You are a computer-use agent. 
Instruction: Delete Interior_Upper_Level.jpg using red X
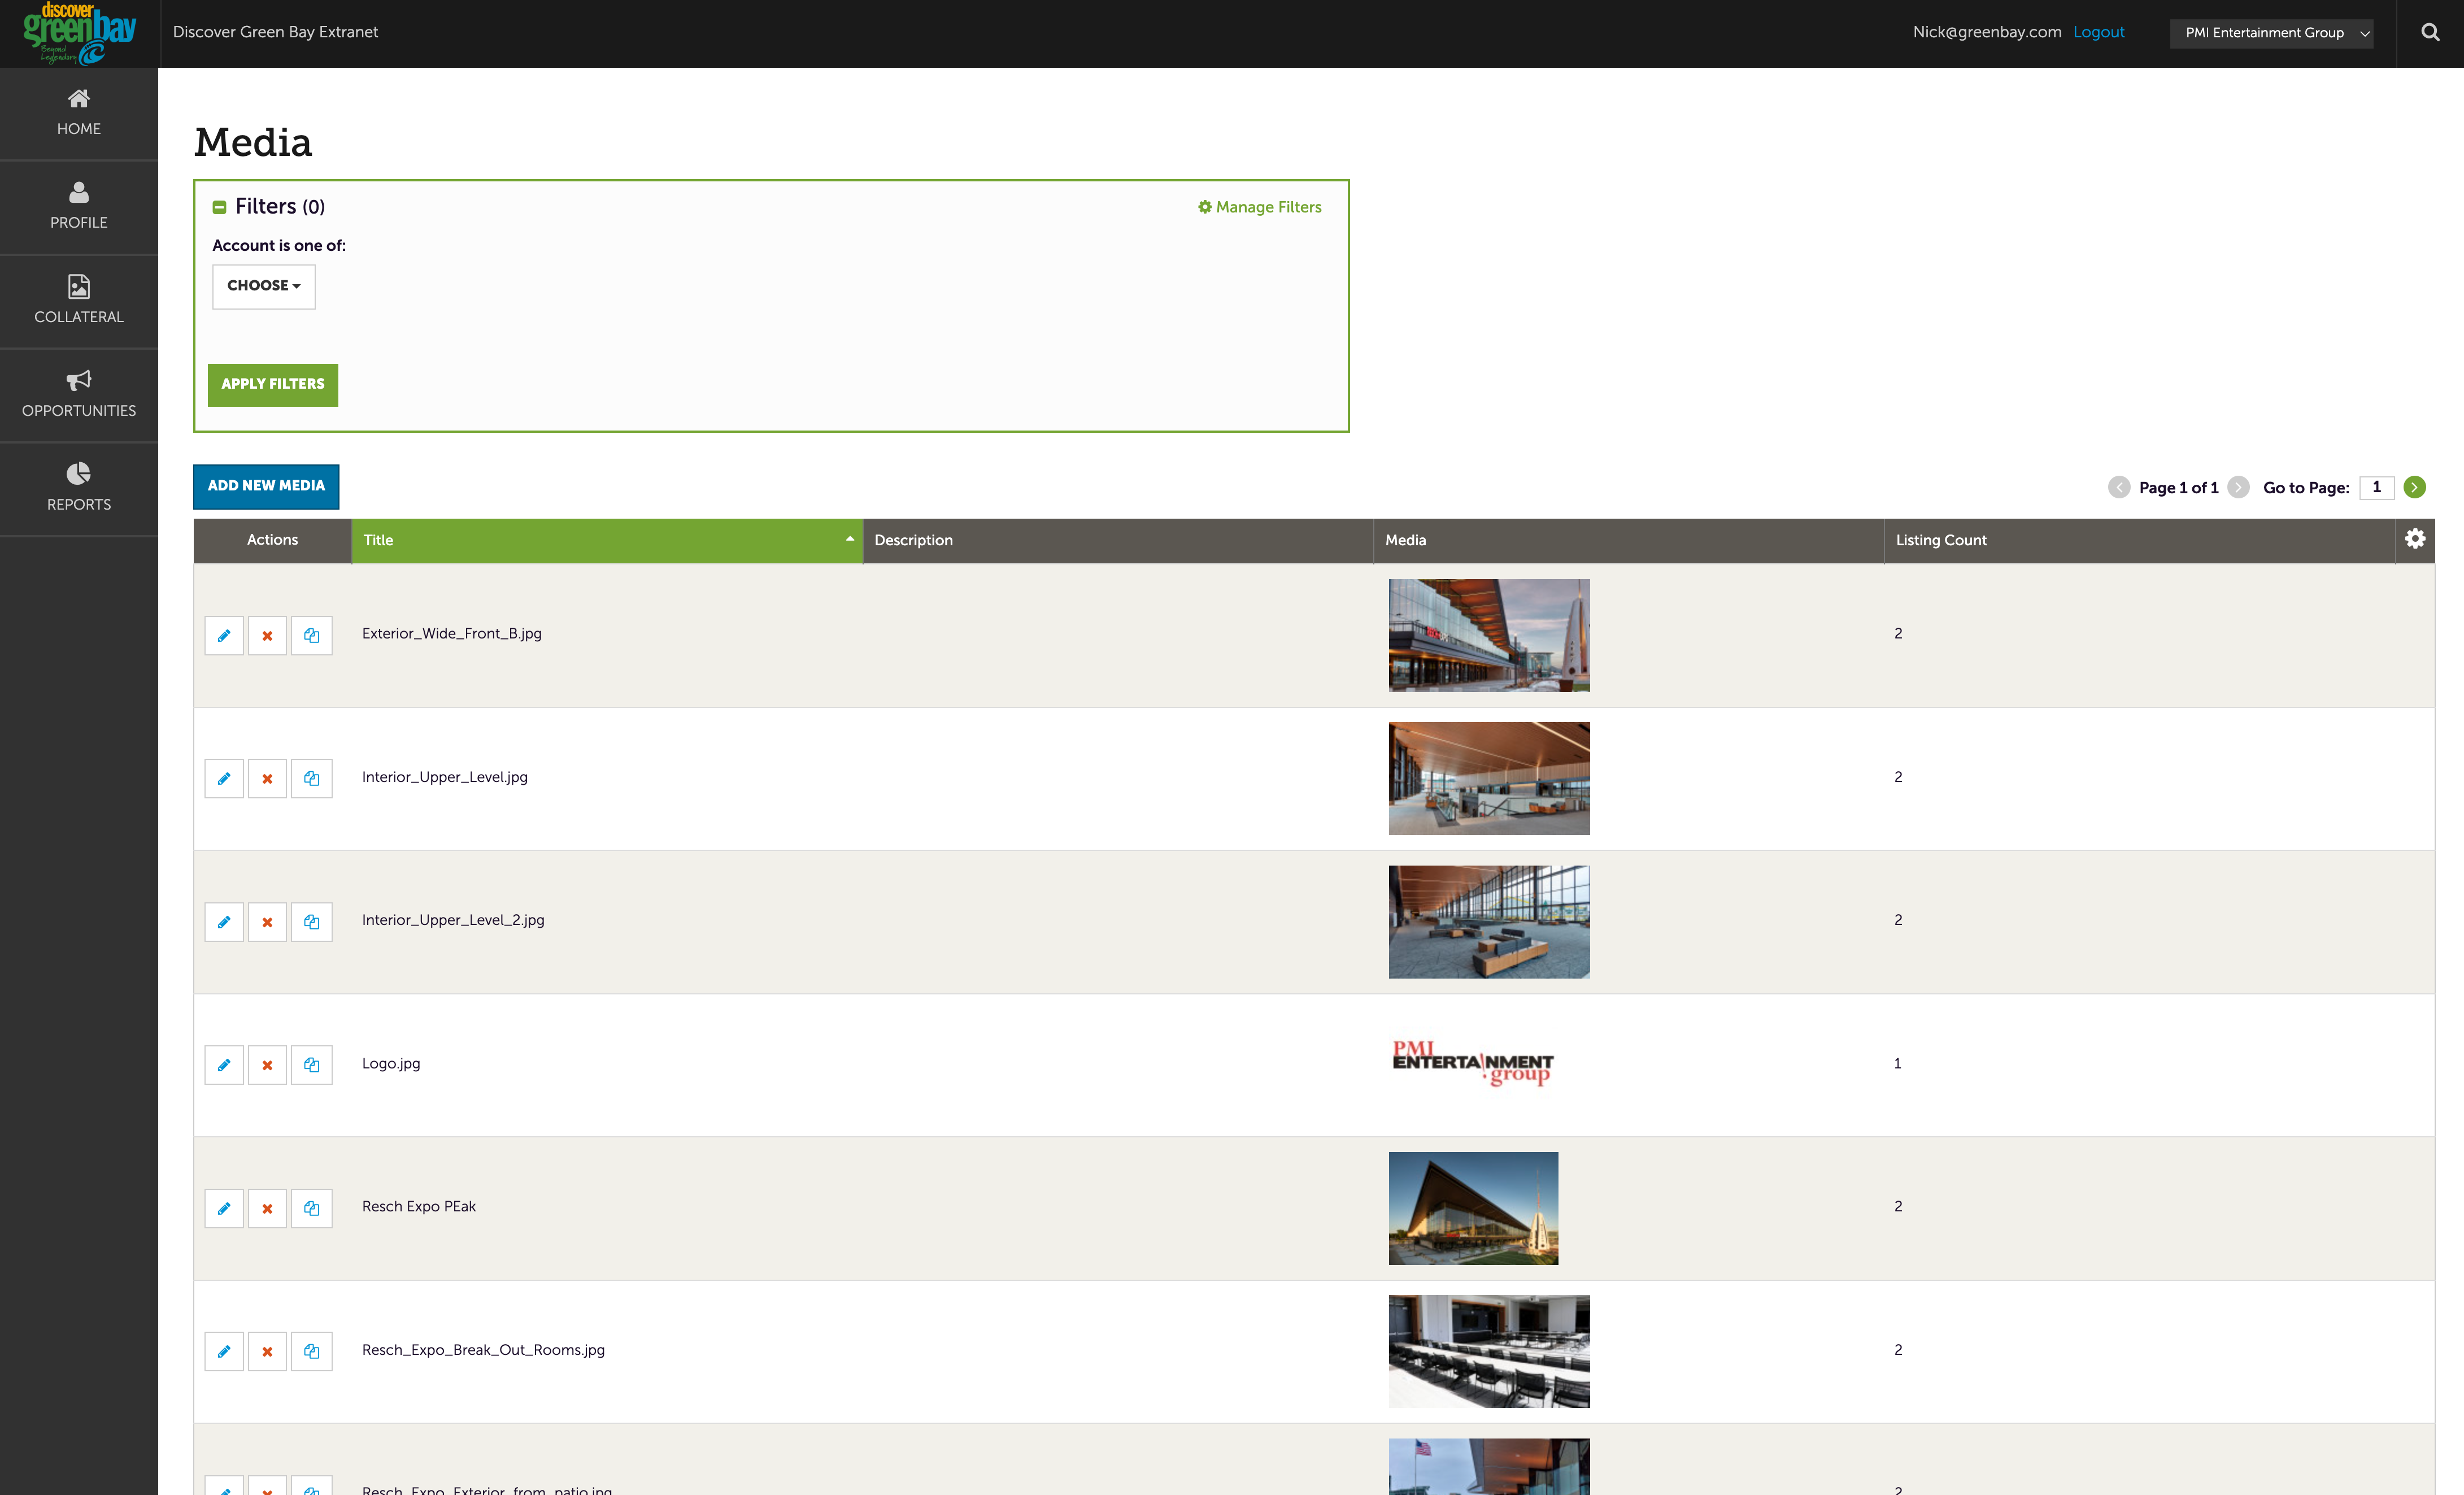[x=267, y=778]
